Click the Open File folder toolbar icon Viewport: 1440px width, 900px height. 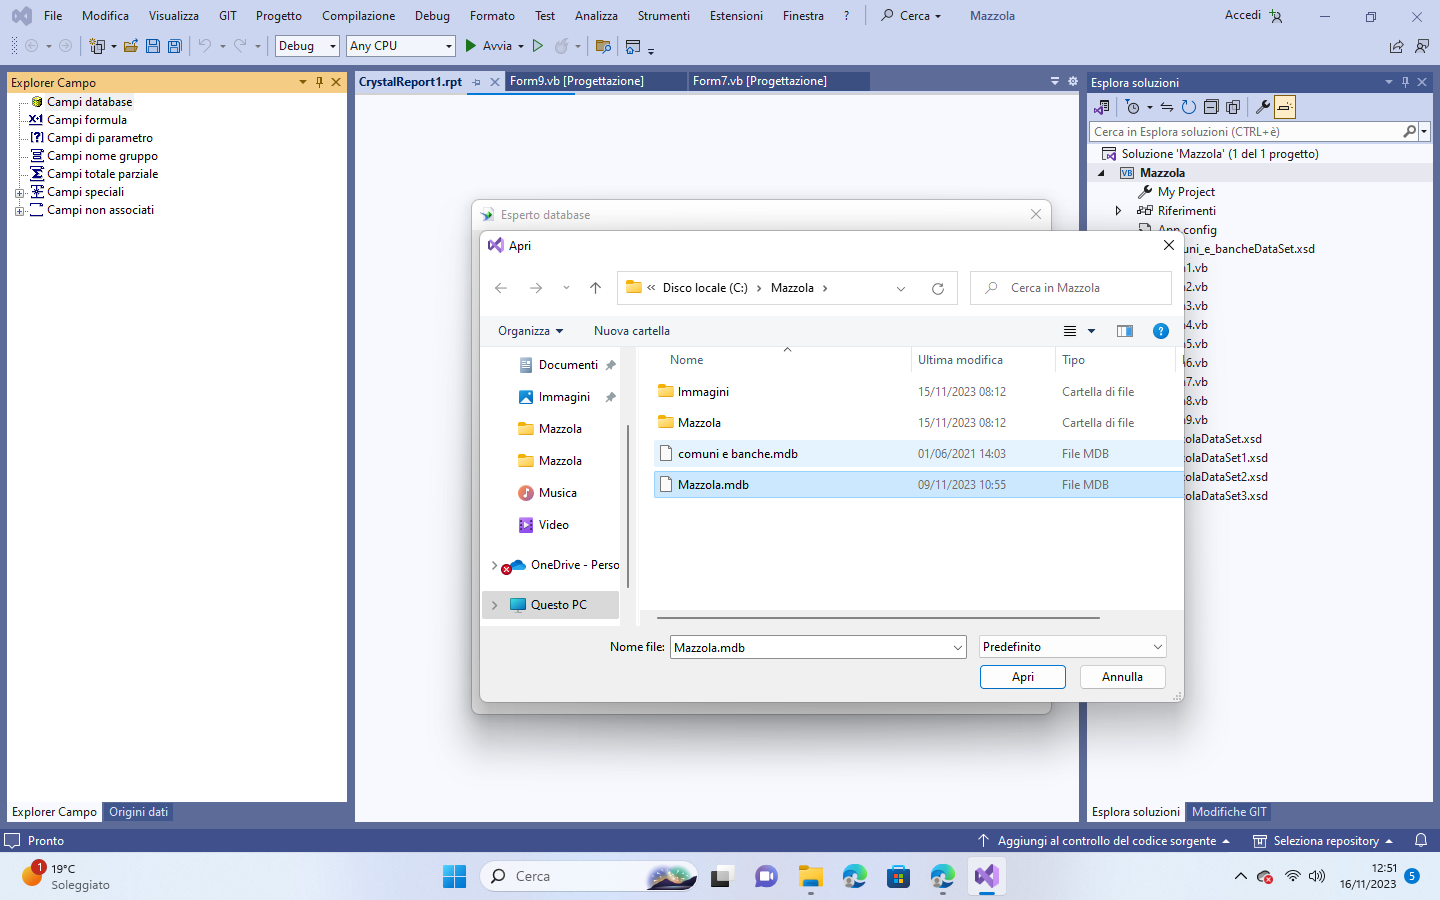click(131, 46)
